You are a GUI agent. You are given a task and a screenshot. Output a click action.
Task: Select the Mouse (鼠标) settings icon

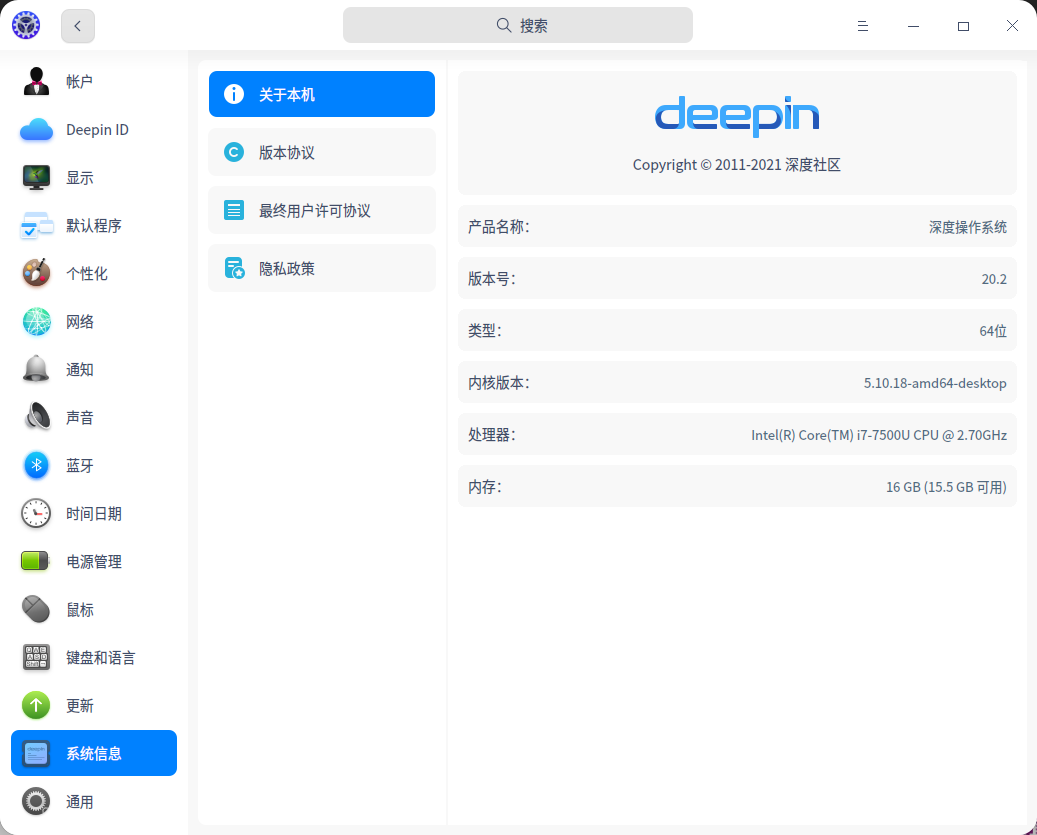[x=37, y=609]
